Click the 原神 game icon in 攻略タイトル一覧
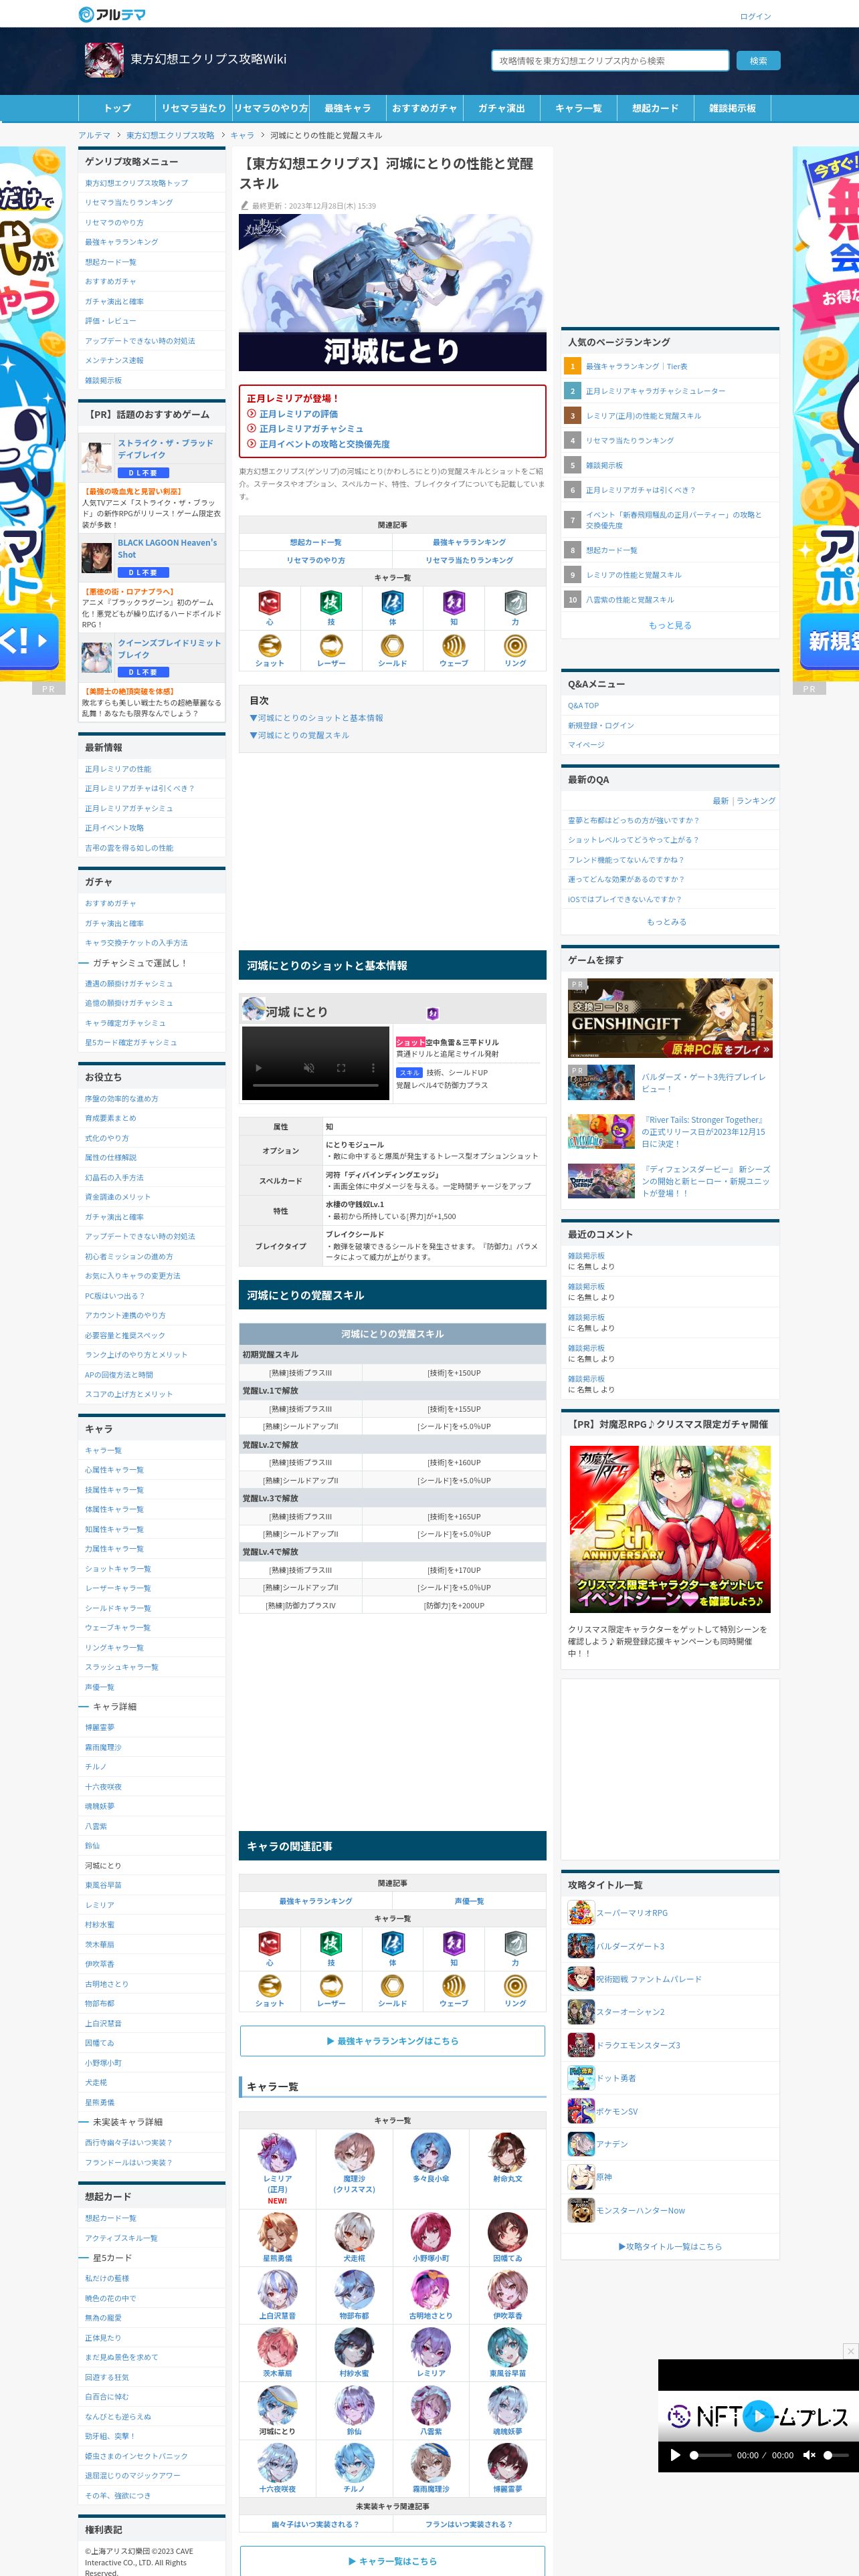This screenshot has width=859, height=2576. coord(581,2177)
